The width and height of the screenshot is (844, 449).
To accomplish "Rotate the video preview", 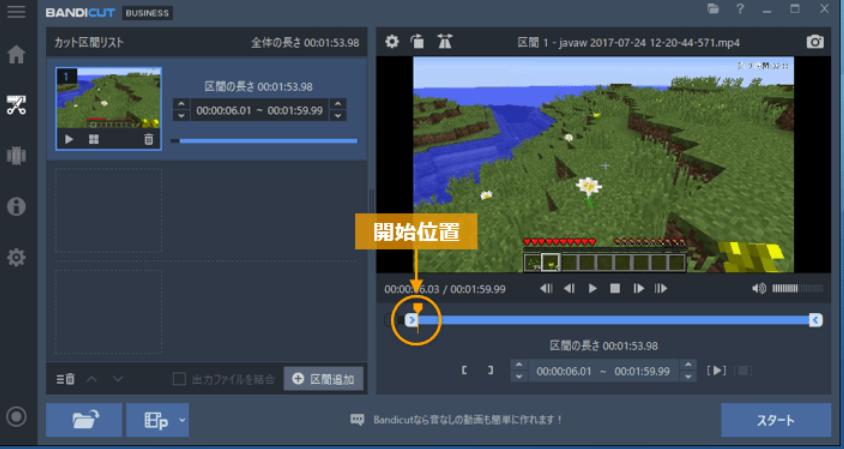I will click(417, 41).
